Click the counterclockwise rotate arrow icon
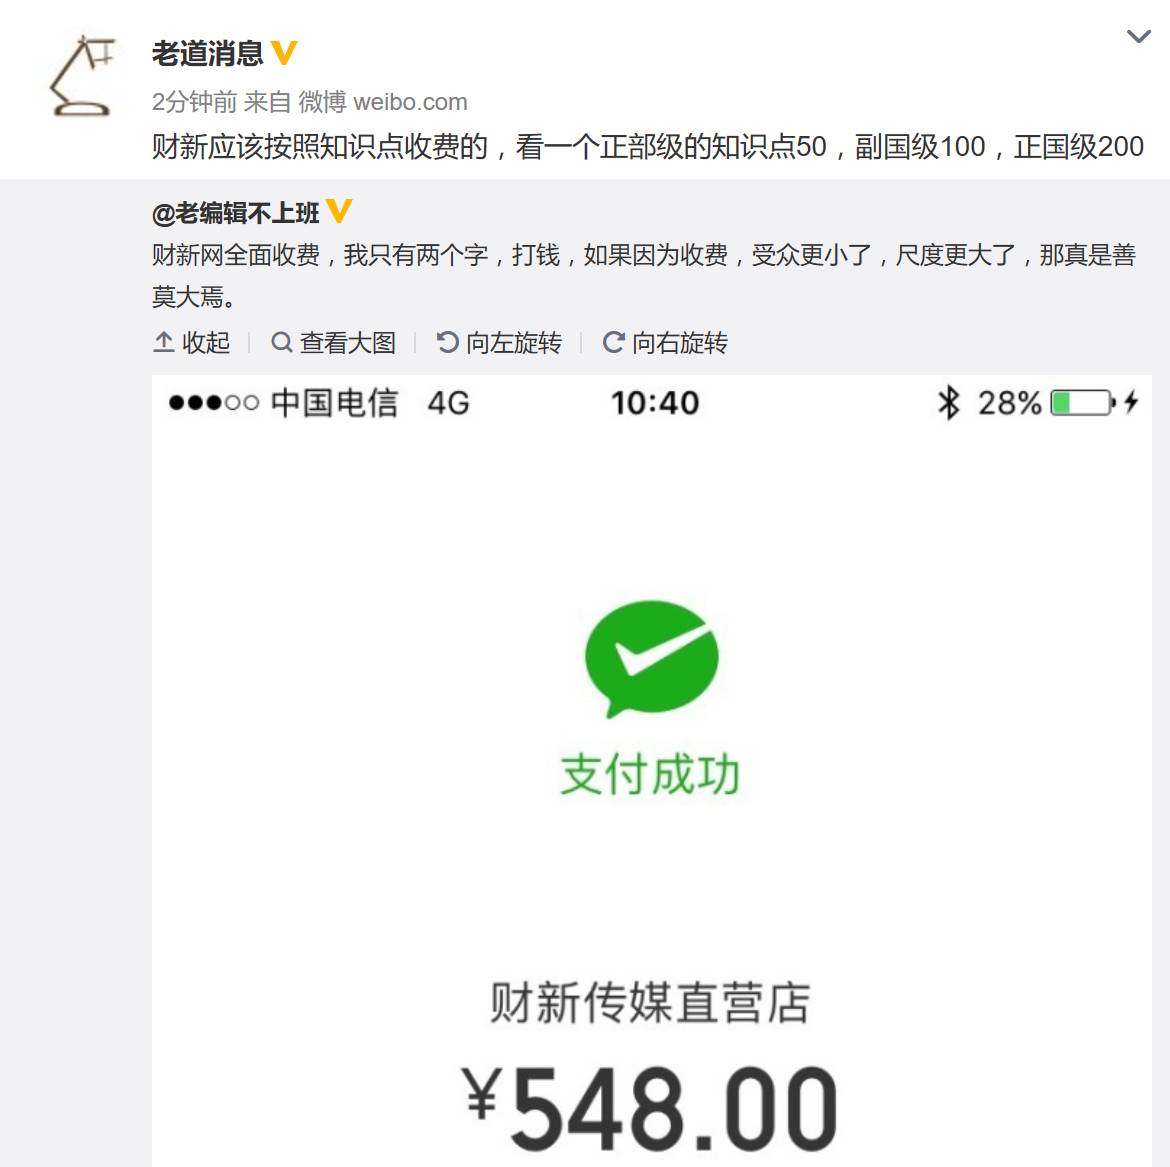Viewport: 1170px width, 1167px height. (x=447, y=342)
